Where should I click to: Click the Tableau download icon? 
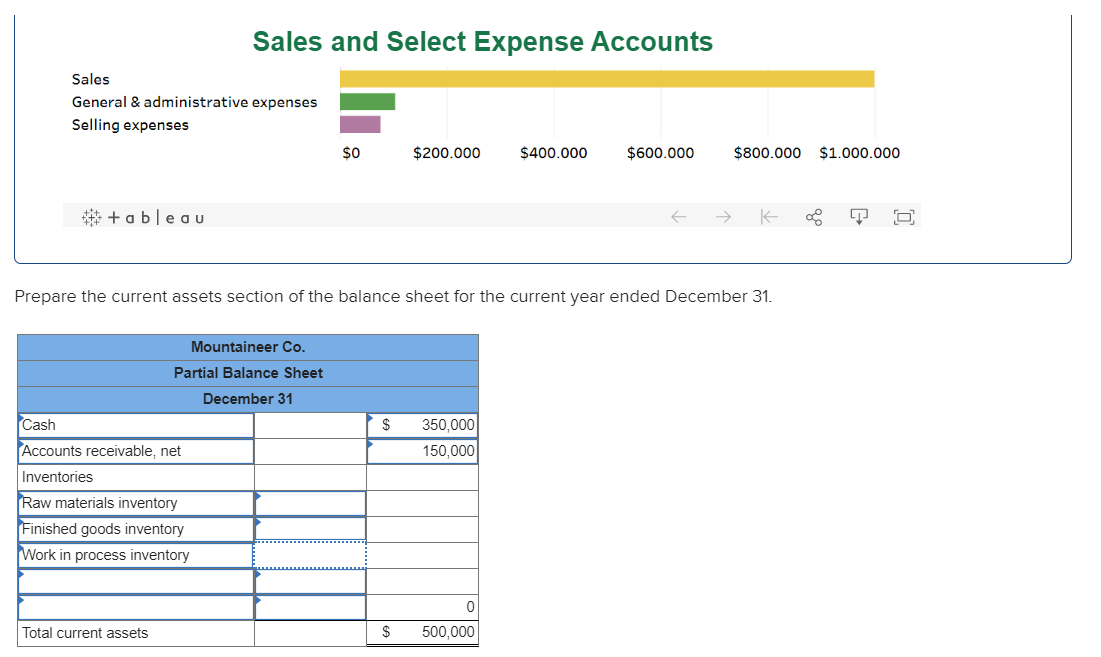point(859,217)
